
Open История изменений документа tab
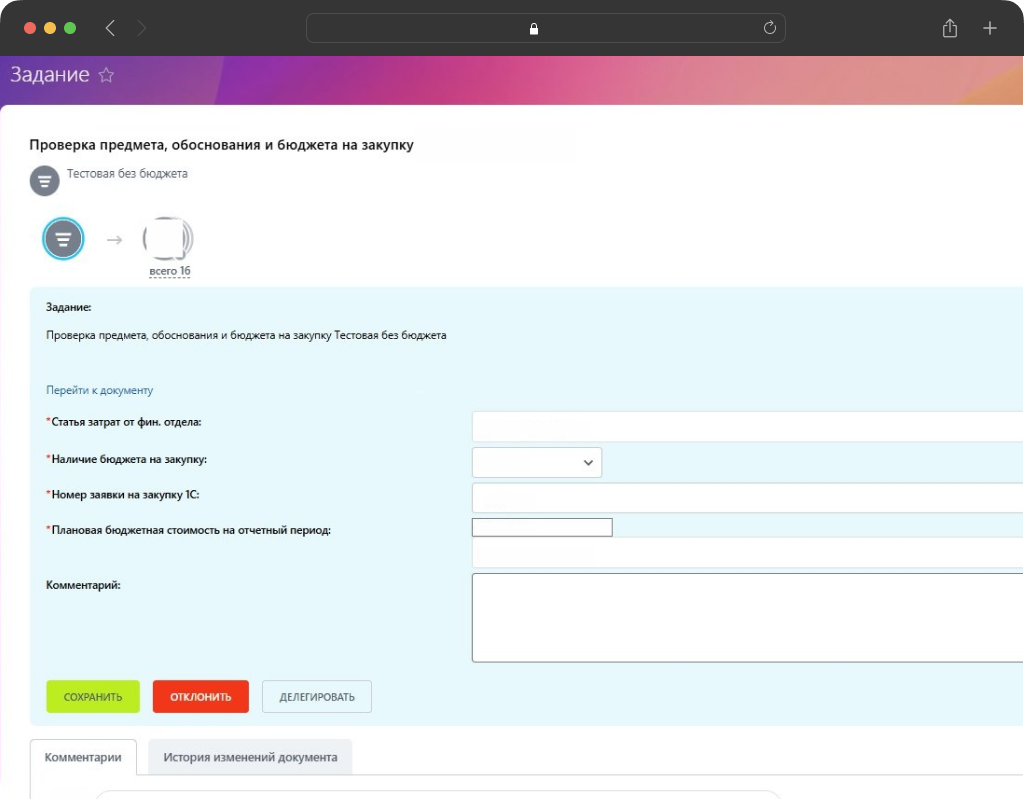[250, 757]
